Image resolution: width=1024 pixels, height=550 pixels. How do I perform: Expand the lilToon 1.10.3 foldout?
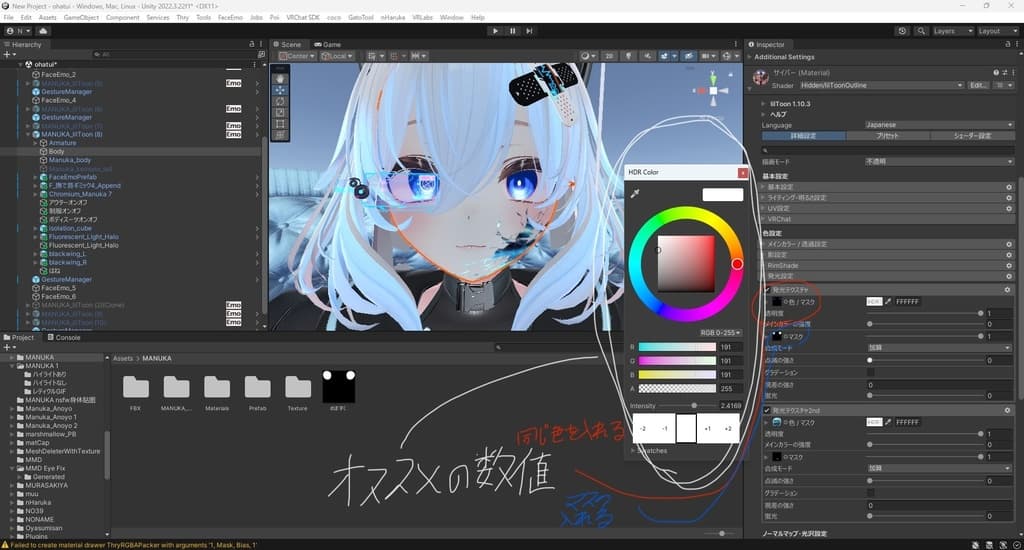click(763, 104)
